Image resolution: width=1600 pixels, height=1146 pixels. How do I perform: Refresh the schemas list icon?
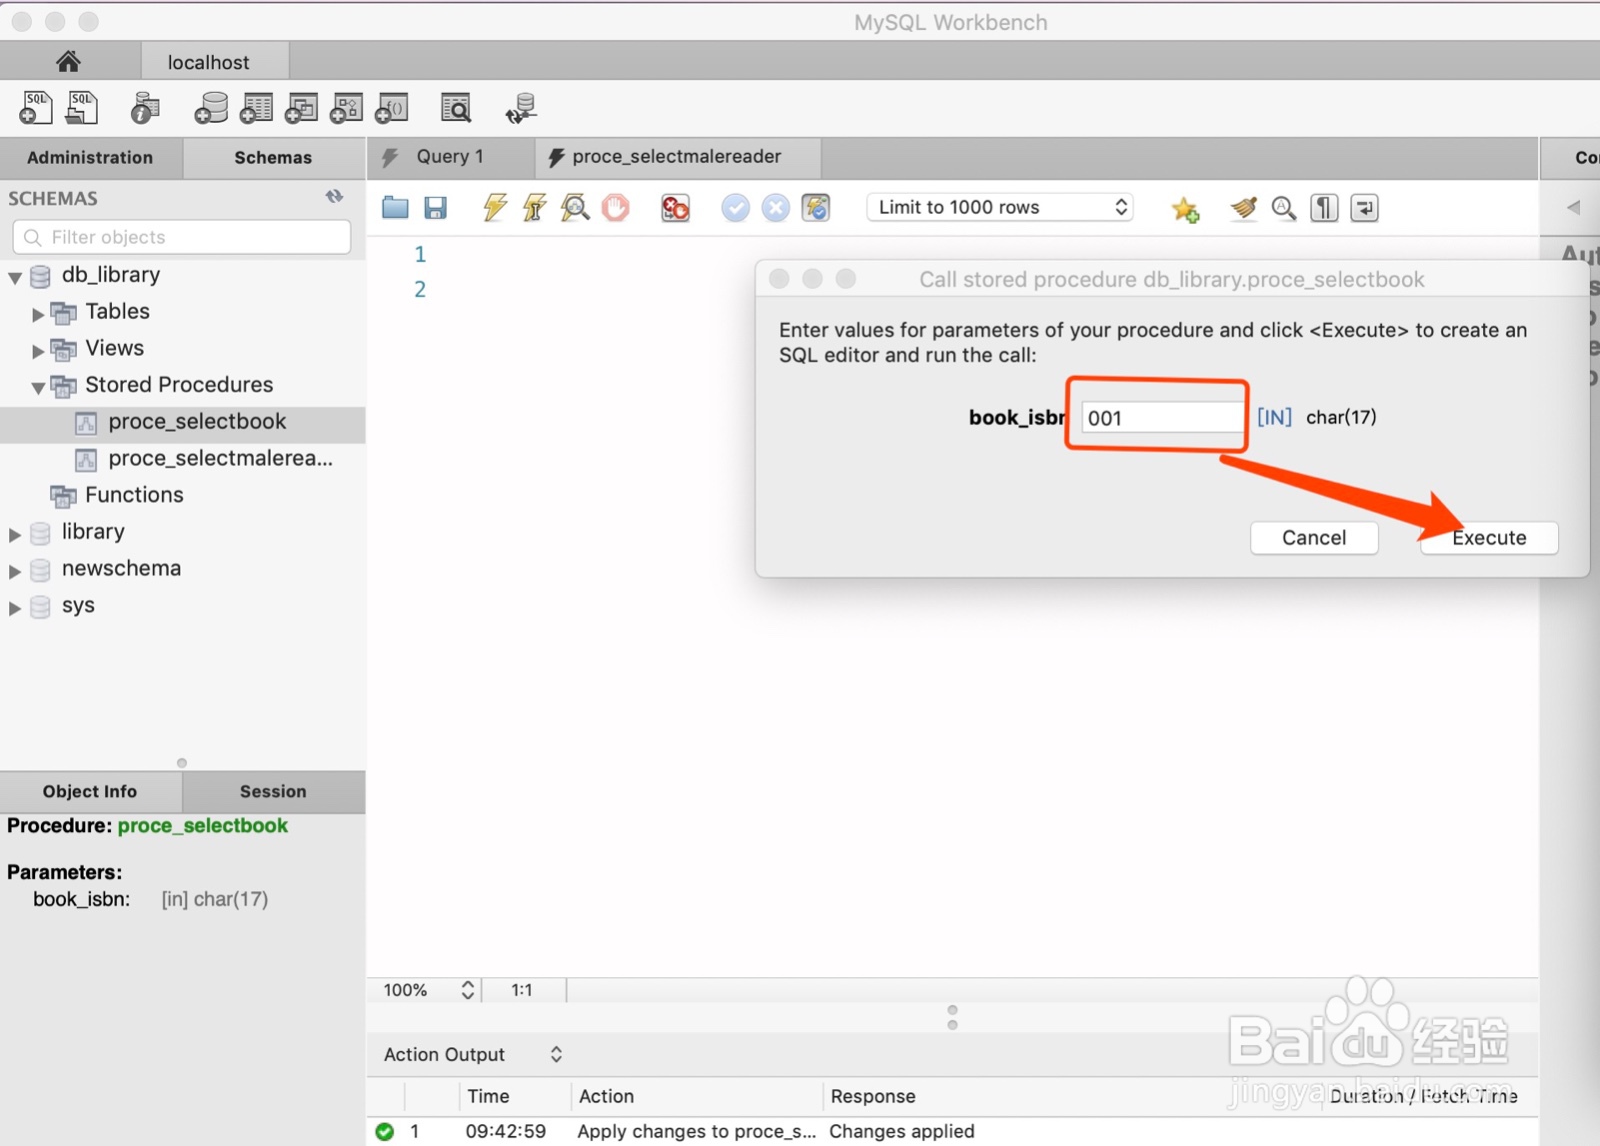pyautogui.click(x=334, y=197)
